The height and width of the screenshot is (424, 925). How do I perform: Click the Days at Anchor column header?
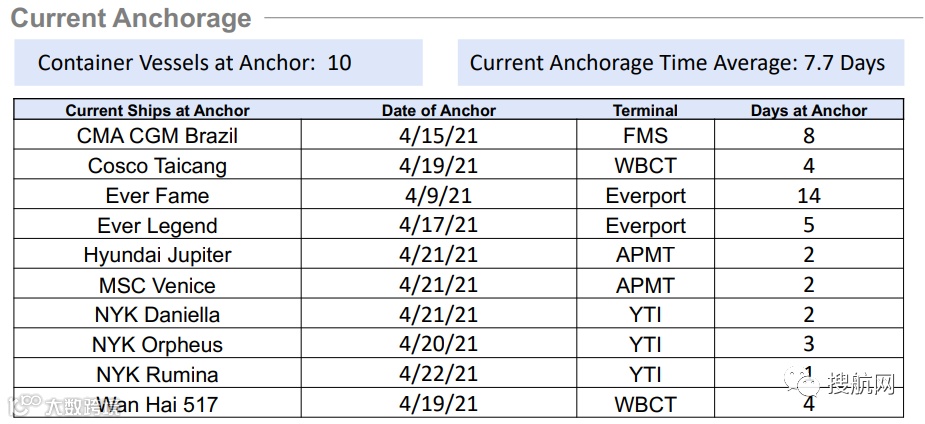809,110
